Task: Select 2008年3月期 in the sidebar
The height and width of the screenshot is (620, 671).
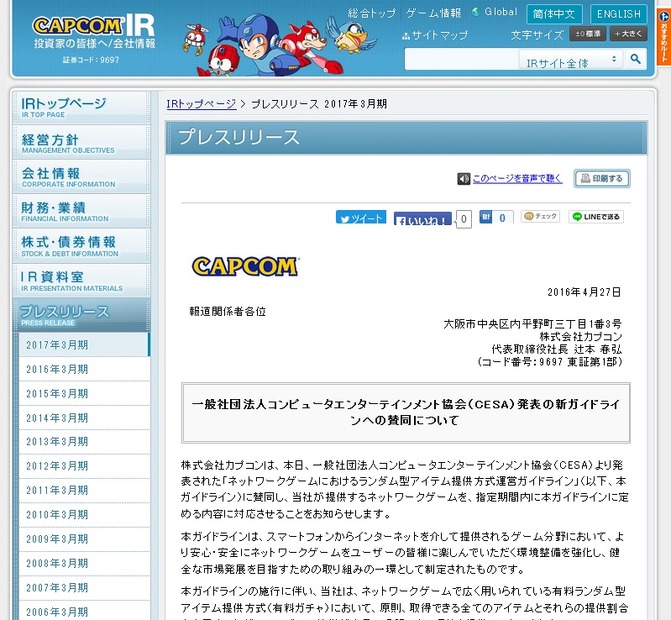Action: 84,564
